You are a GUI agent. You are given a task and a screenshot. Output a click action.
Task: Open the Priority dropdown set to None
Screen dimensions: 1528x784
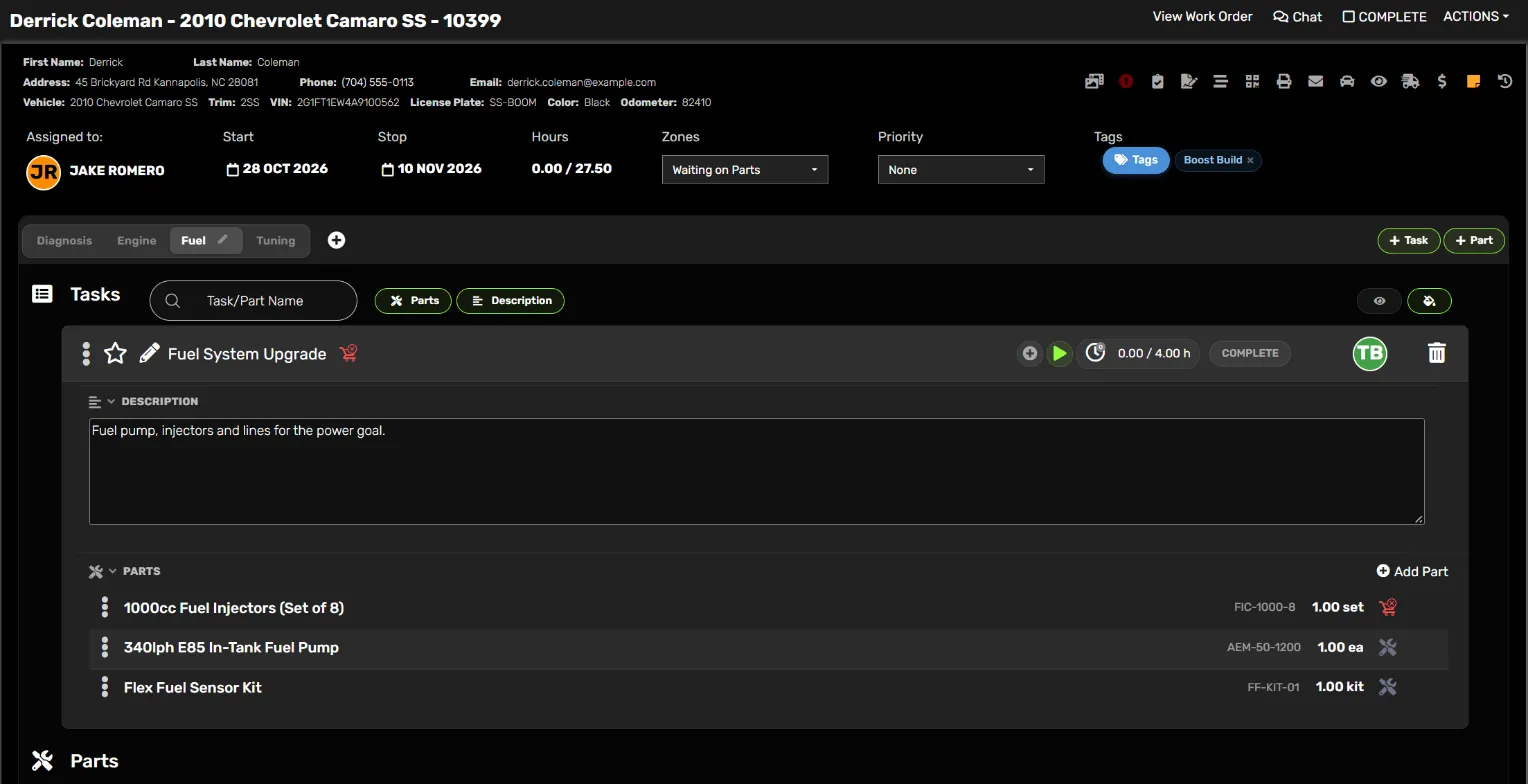(961, 170)
